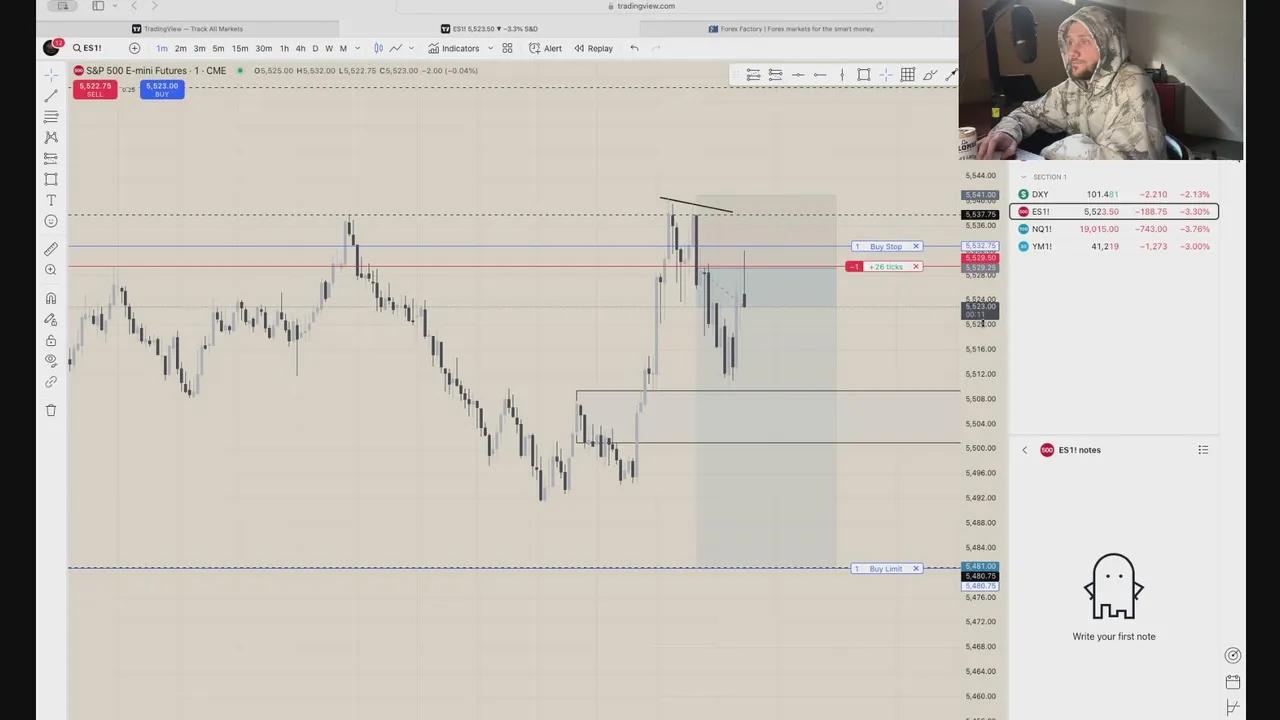Delete drawings with the trash icon
The image size is (1280, 720).
click(51, 410)
